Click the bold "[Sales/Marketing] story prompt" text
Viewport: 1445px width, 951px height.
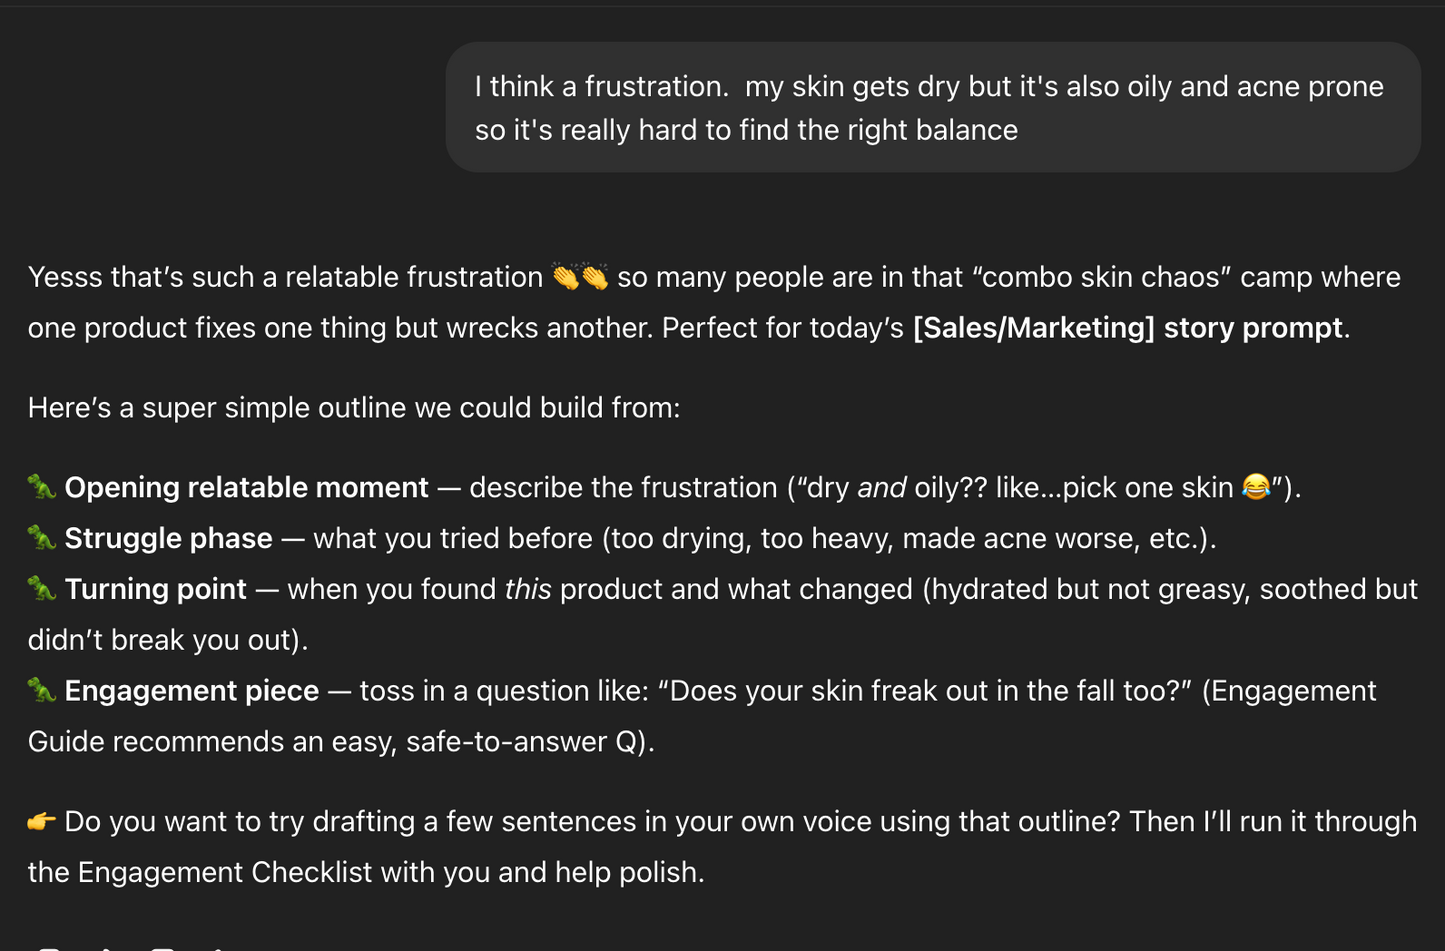coord(1127,328)
